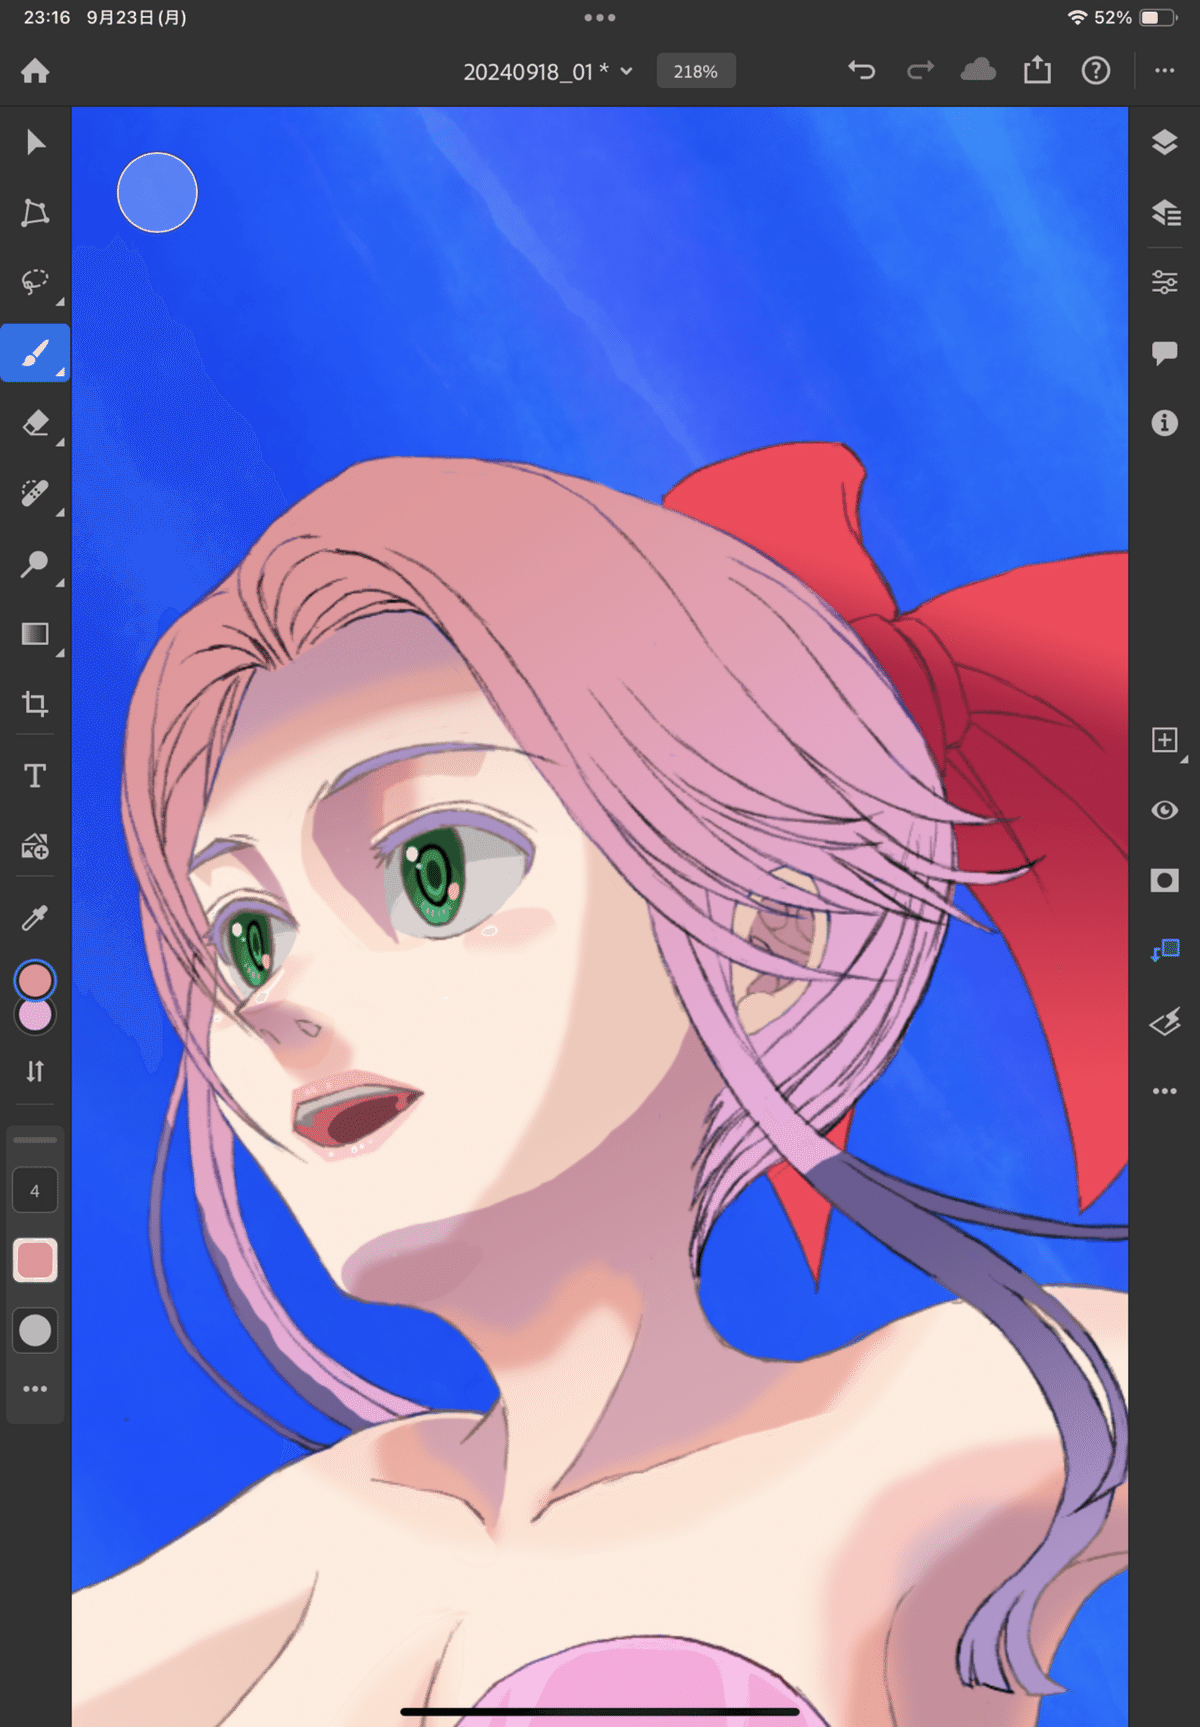Open filters and adjustments icon
The image size is (1200, 1727).
1165,1021
